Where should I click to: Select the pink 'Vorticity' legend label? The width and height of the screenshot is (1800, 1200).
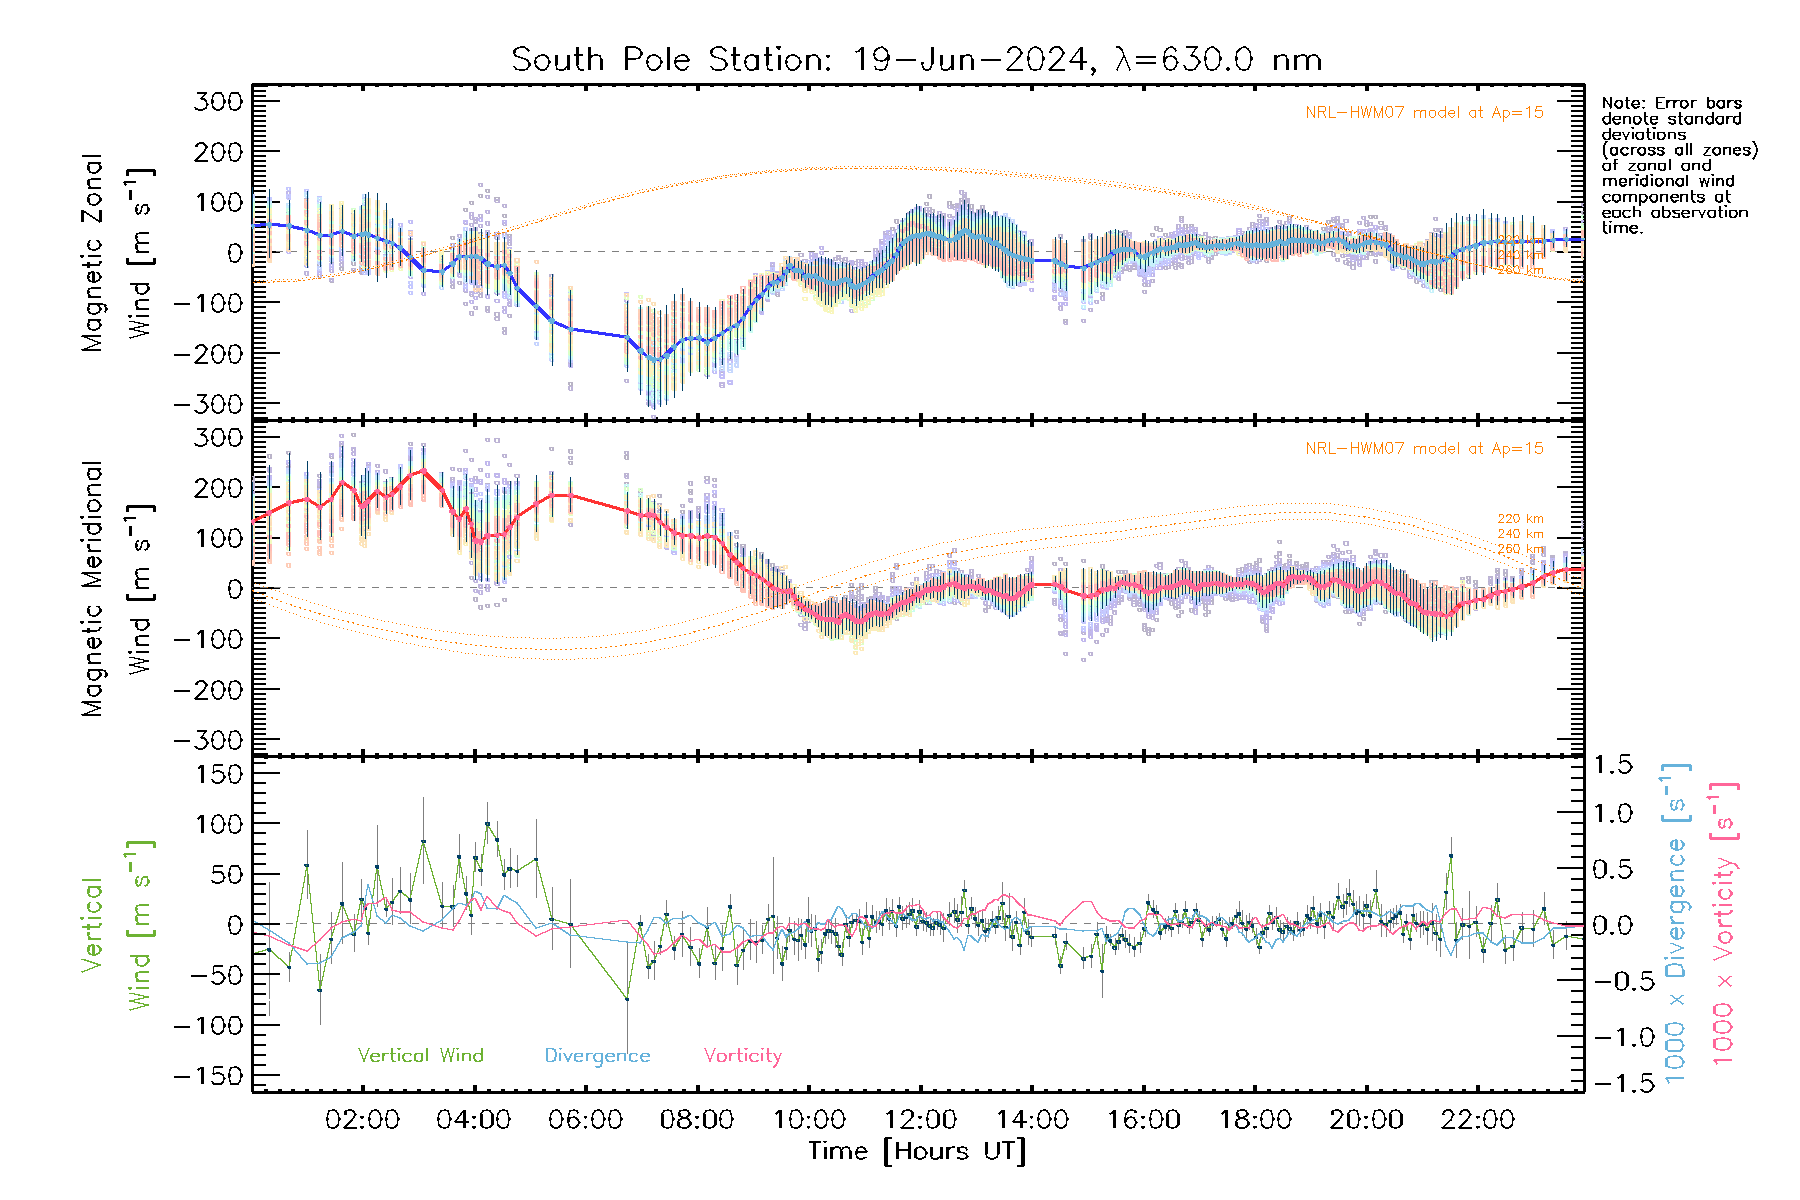[x=742, y=1056]
